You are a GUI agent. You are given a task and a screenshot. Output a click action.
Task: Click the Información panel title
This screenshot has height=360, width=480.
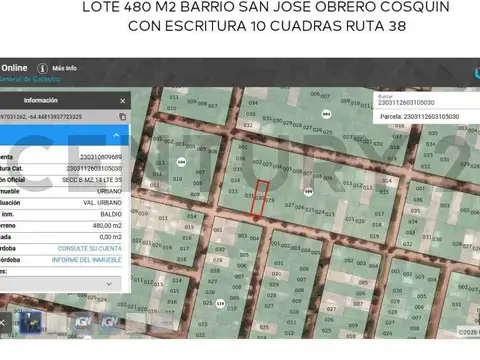pos(41,100)
